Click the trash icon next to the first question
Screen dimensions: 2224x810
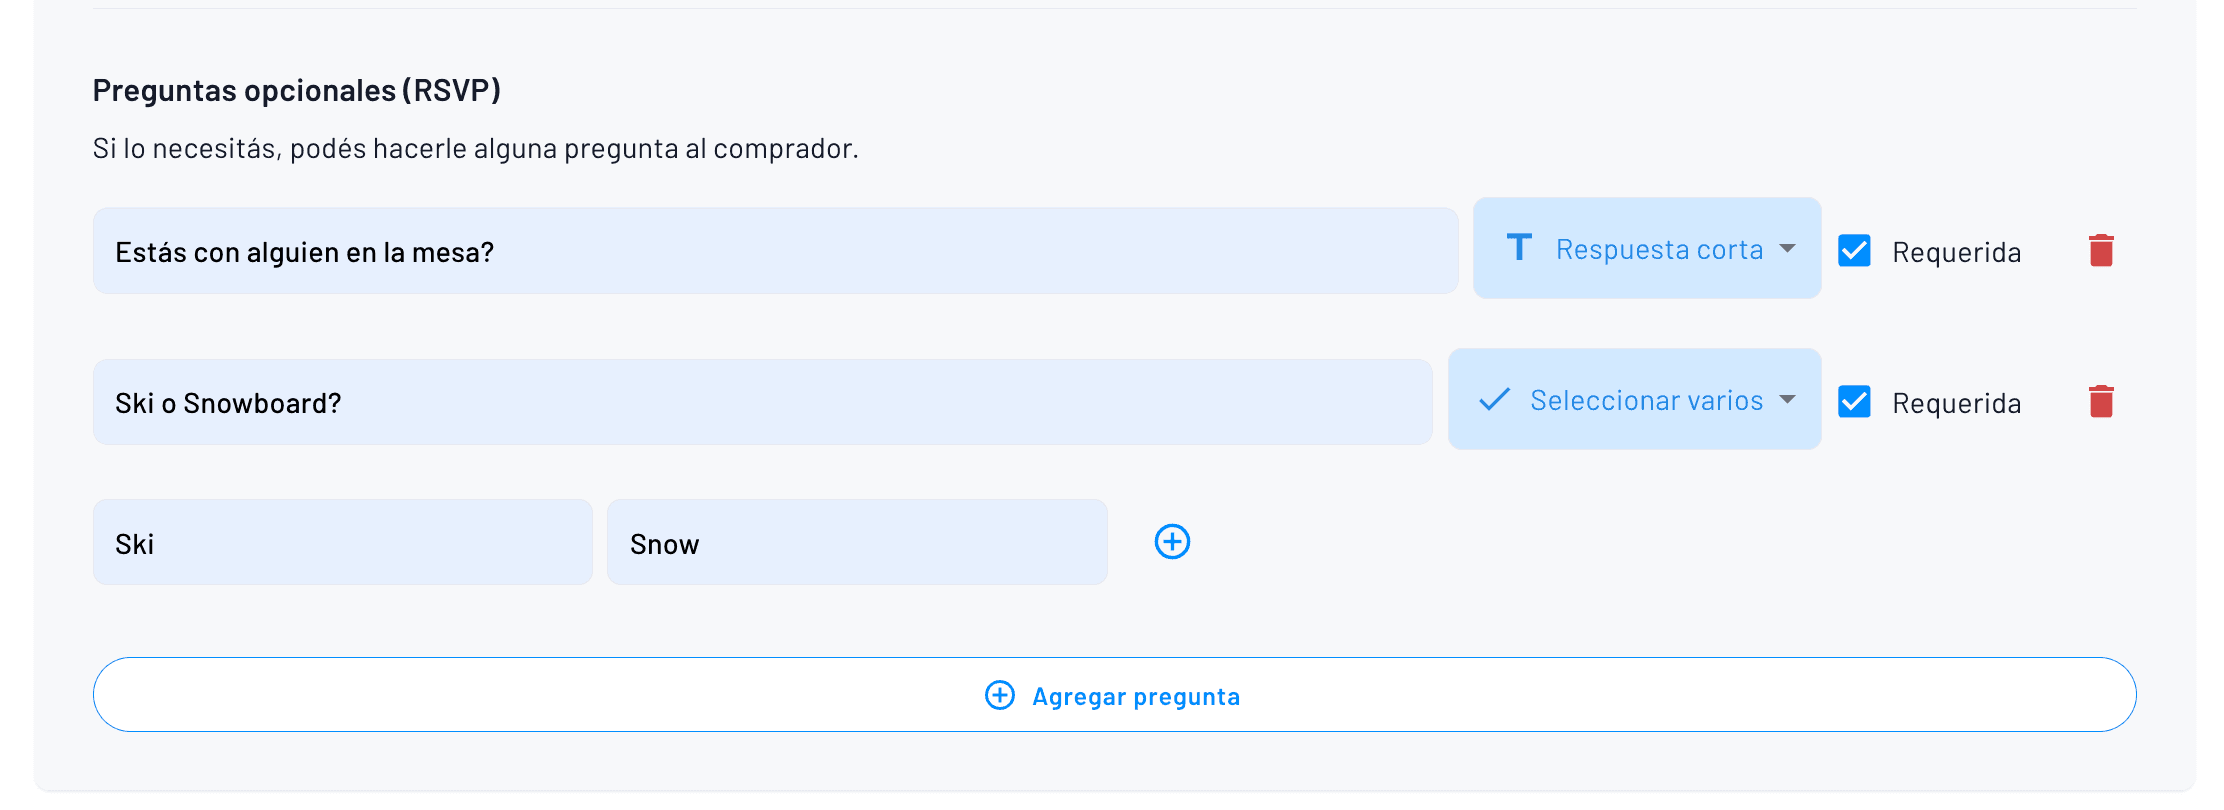coord(2101,250)
